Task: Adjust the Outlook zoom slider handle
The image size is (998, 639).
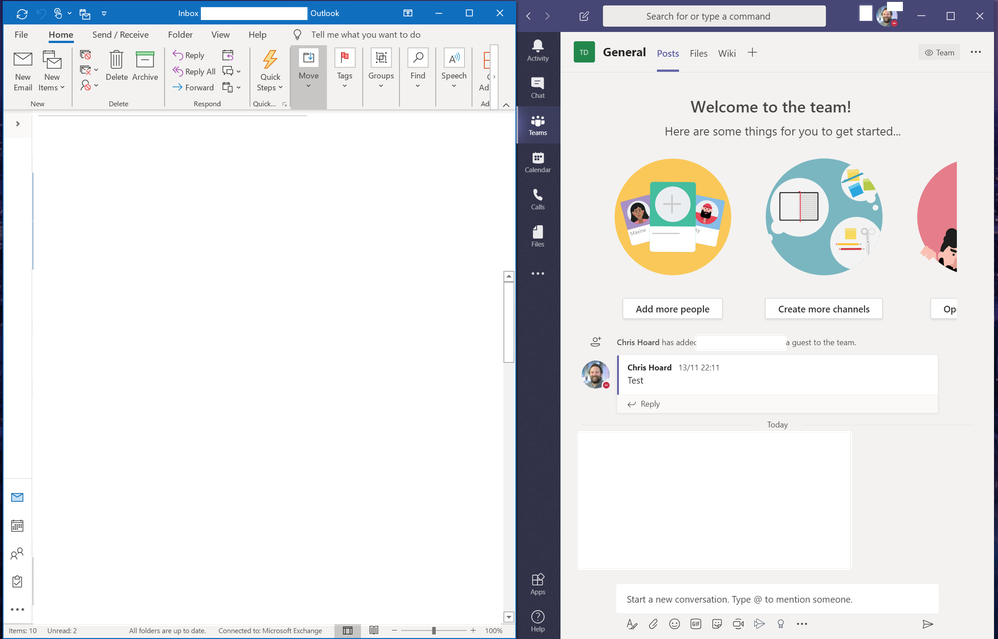Action: click(433, 631)
